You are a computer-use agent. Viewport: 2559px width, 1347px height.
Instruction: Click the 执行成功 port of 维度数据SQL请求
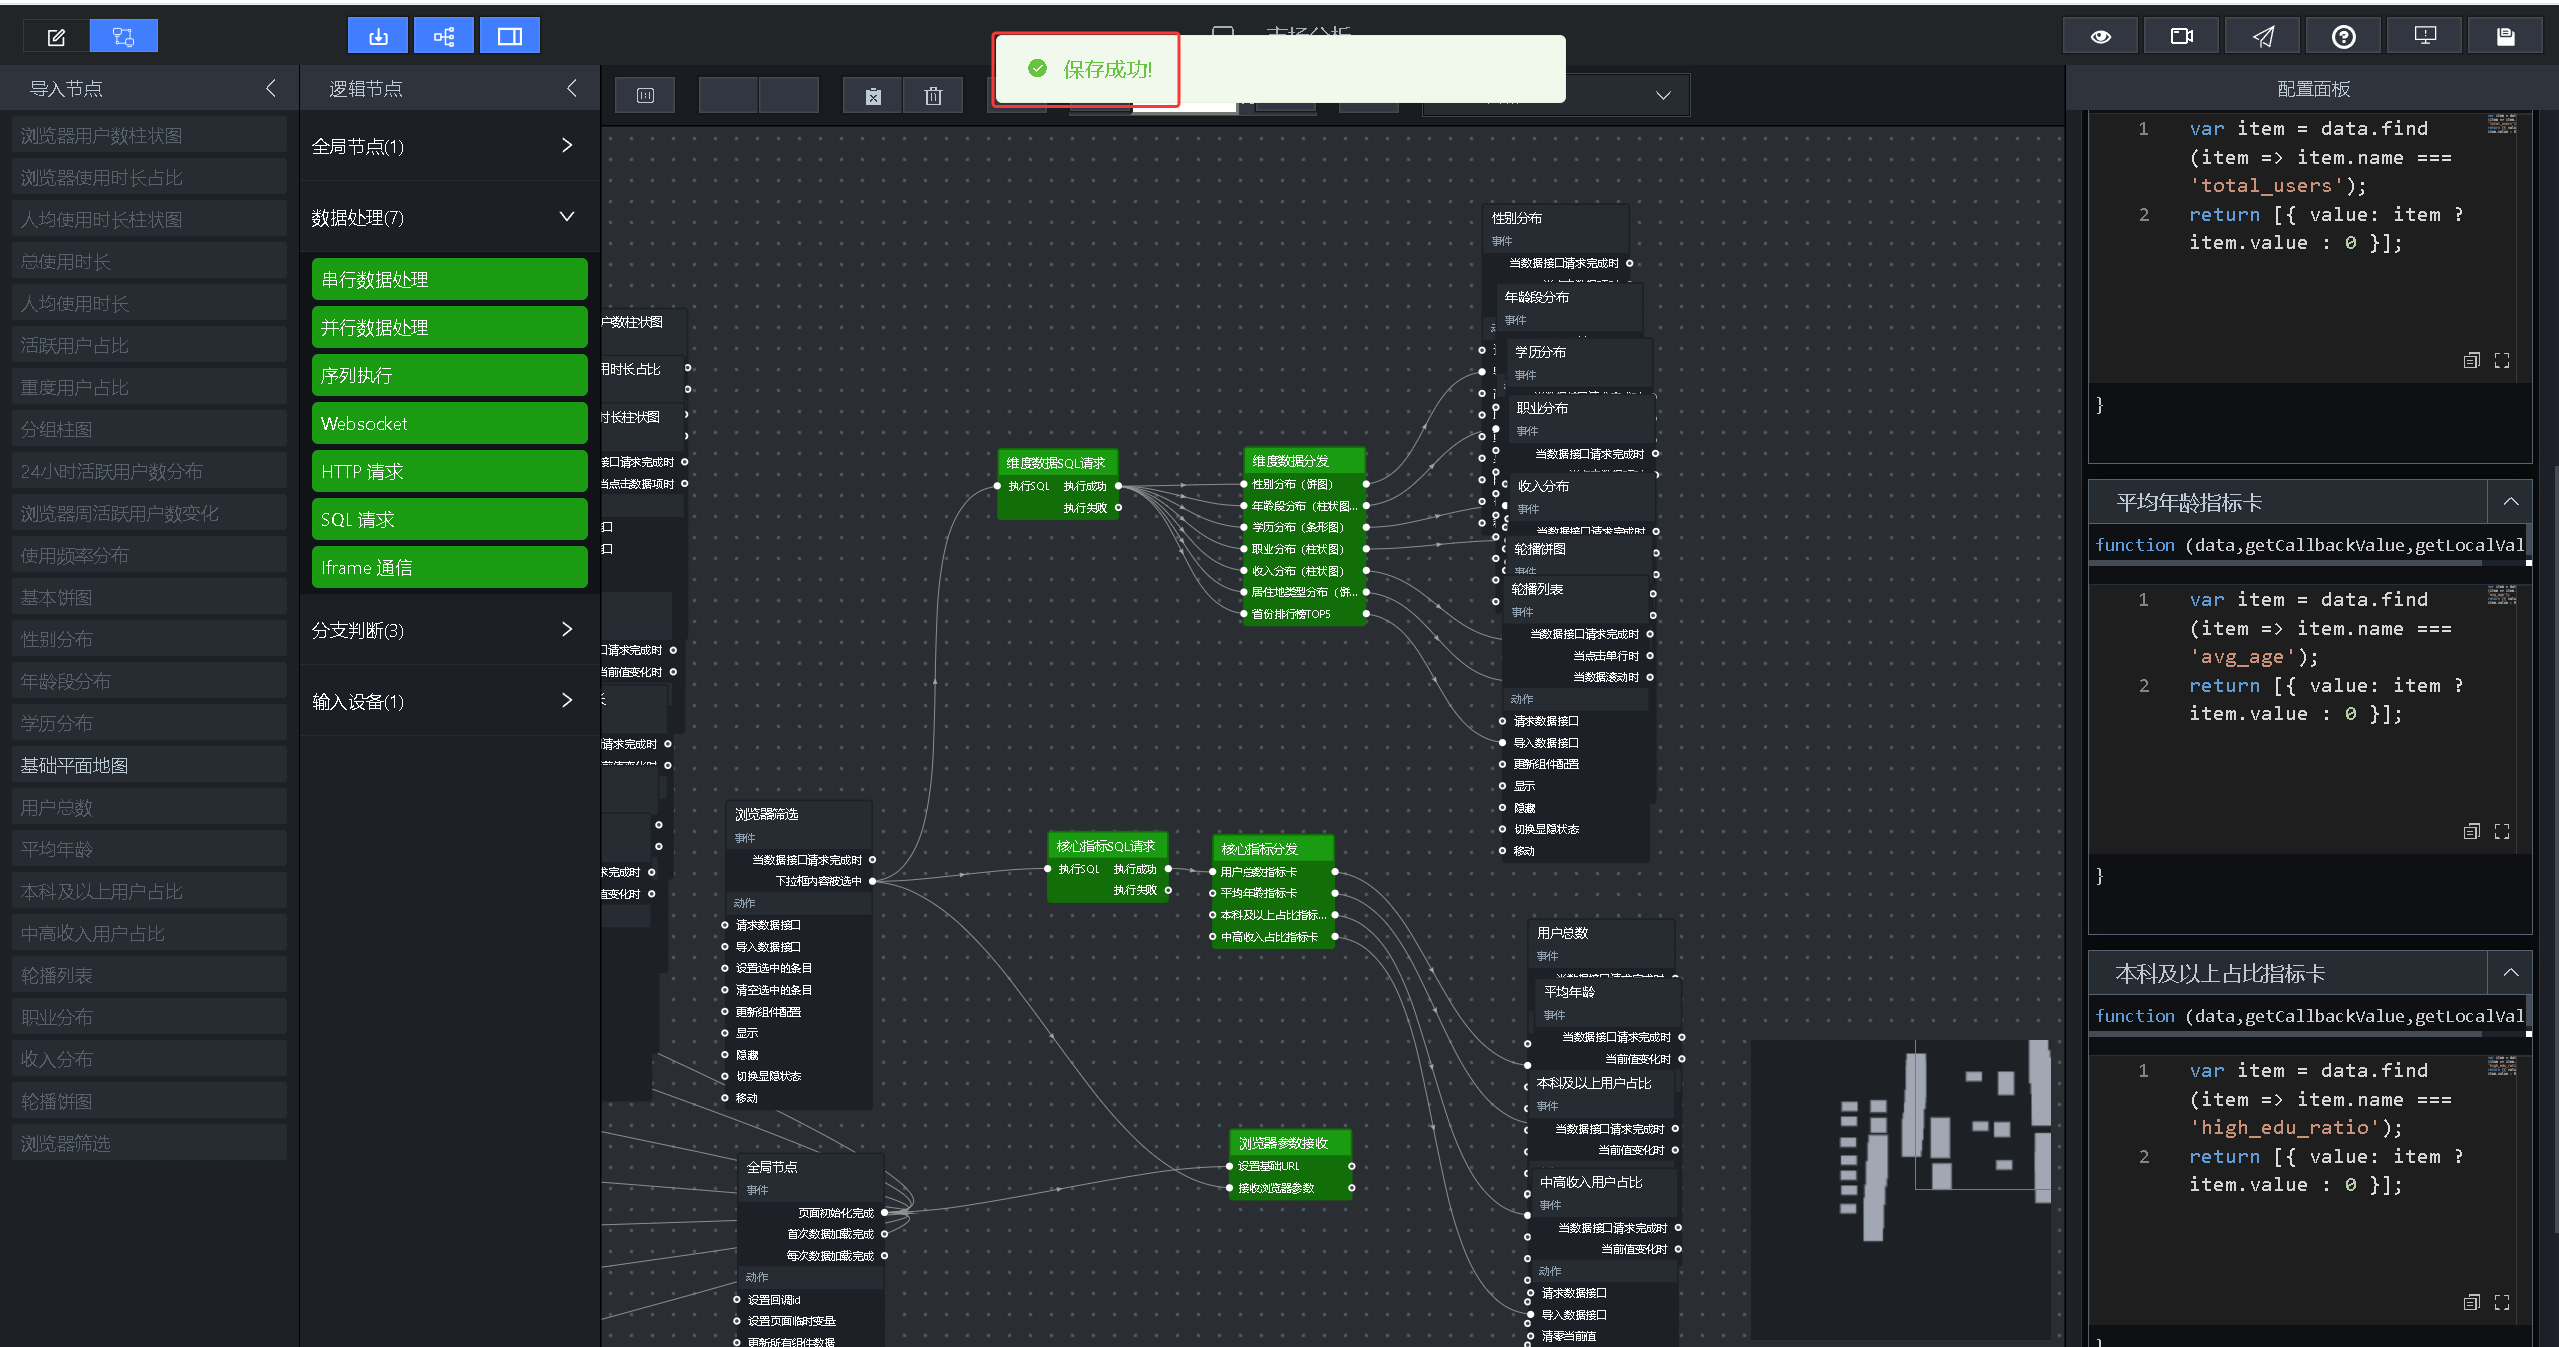tap(1118, 486)
